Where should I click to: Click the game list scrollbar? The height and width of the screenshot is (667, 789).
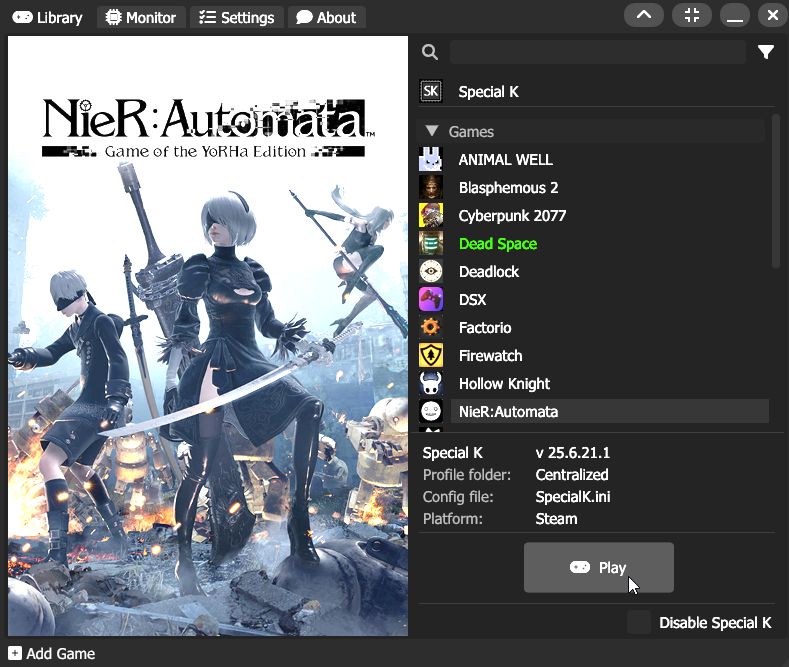click(x=775, y=192)
